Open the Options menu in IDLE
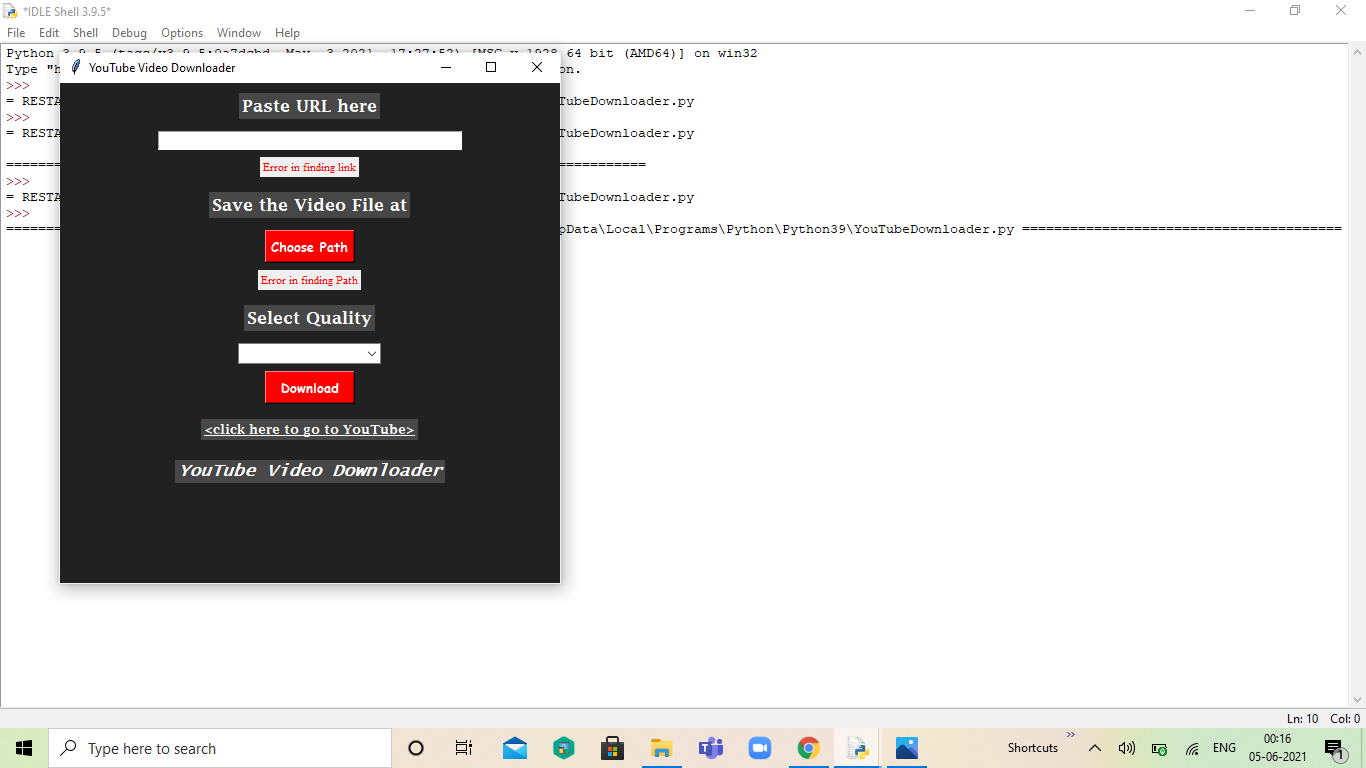 coord(181,32)
